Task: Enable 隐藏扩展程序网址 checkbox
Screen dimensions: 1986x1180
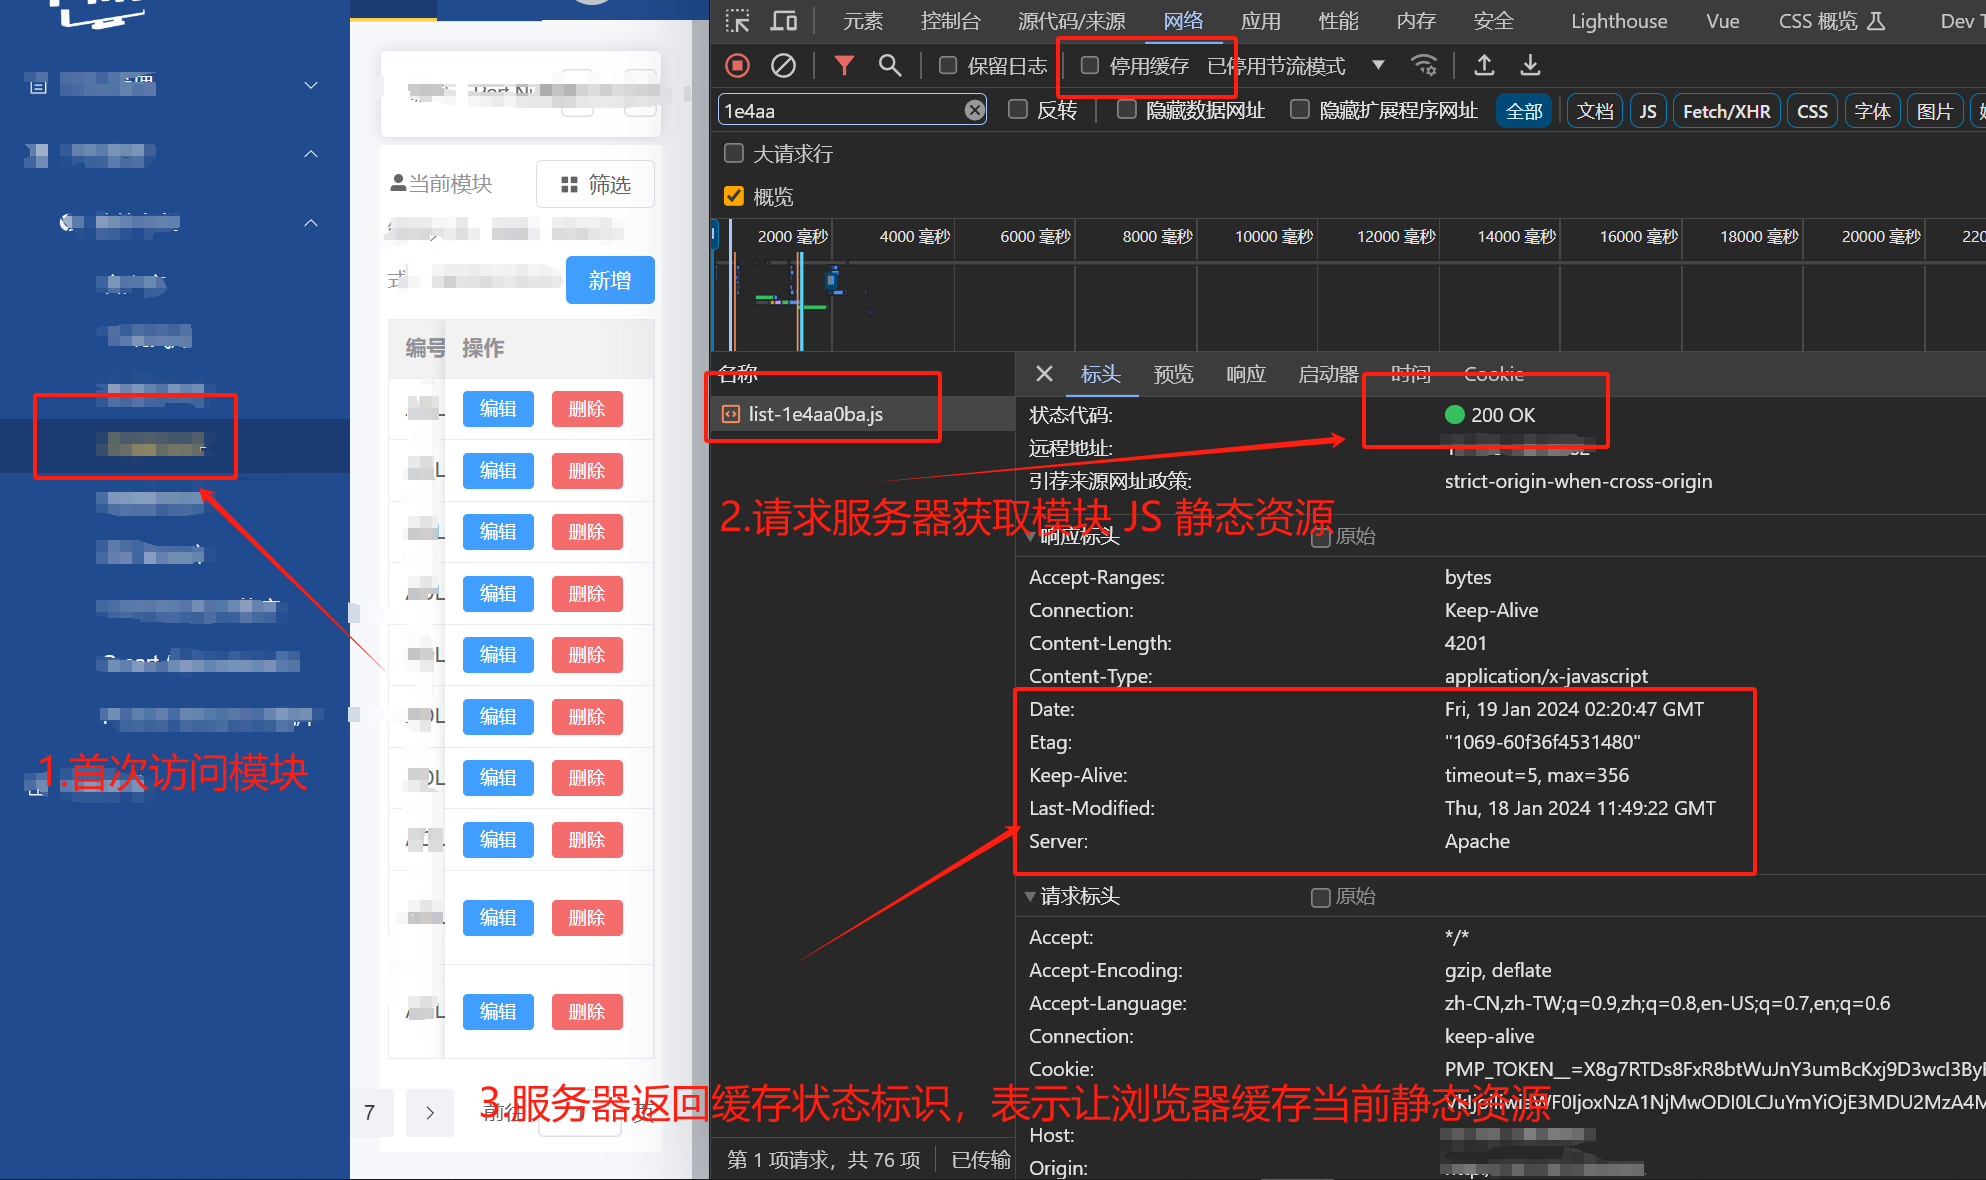Action: [x=1300, y=110]
